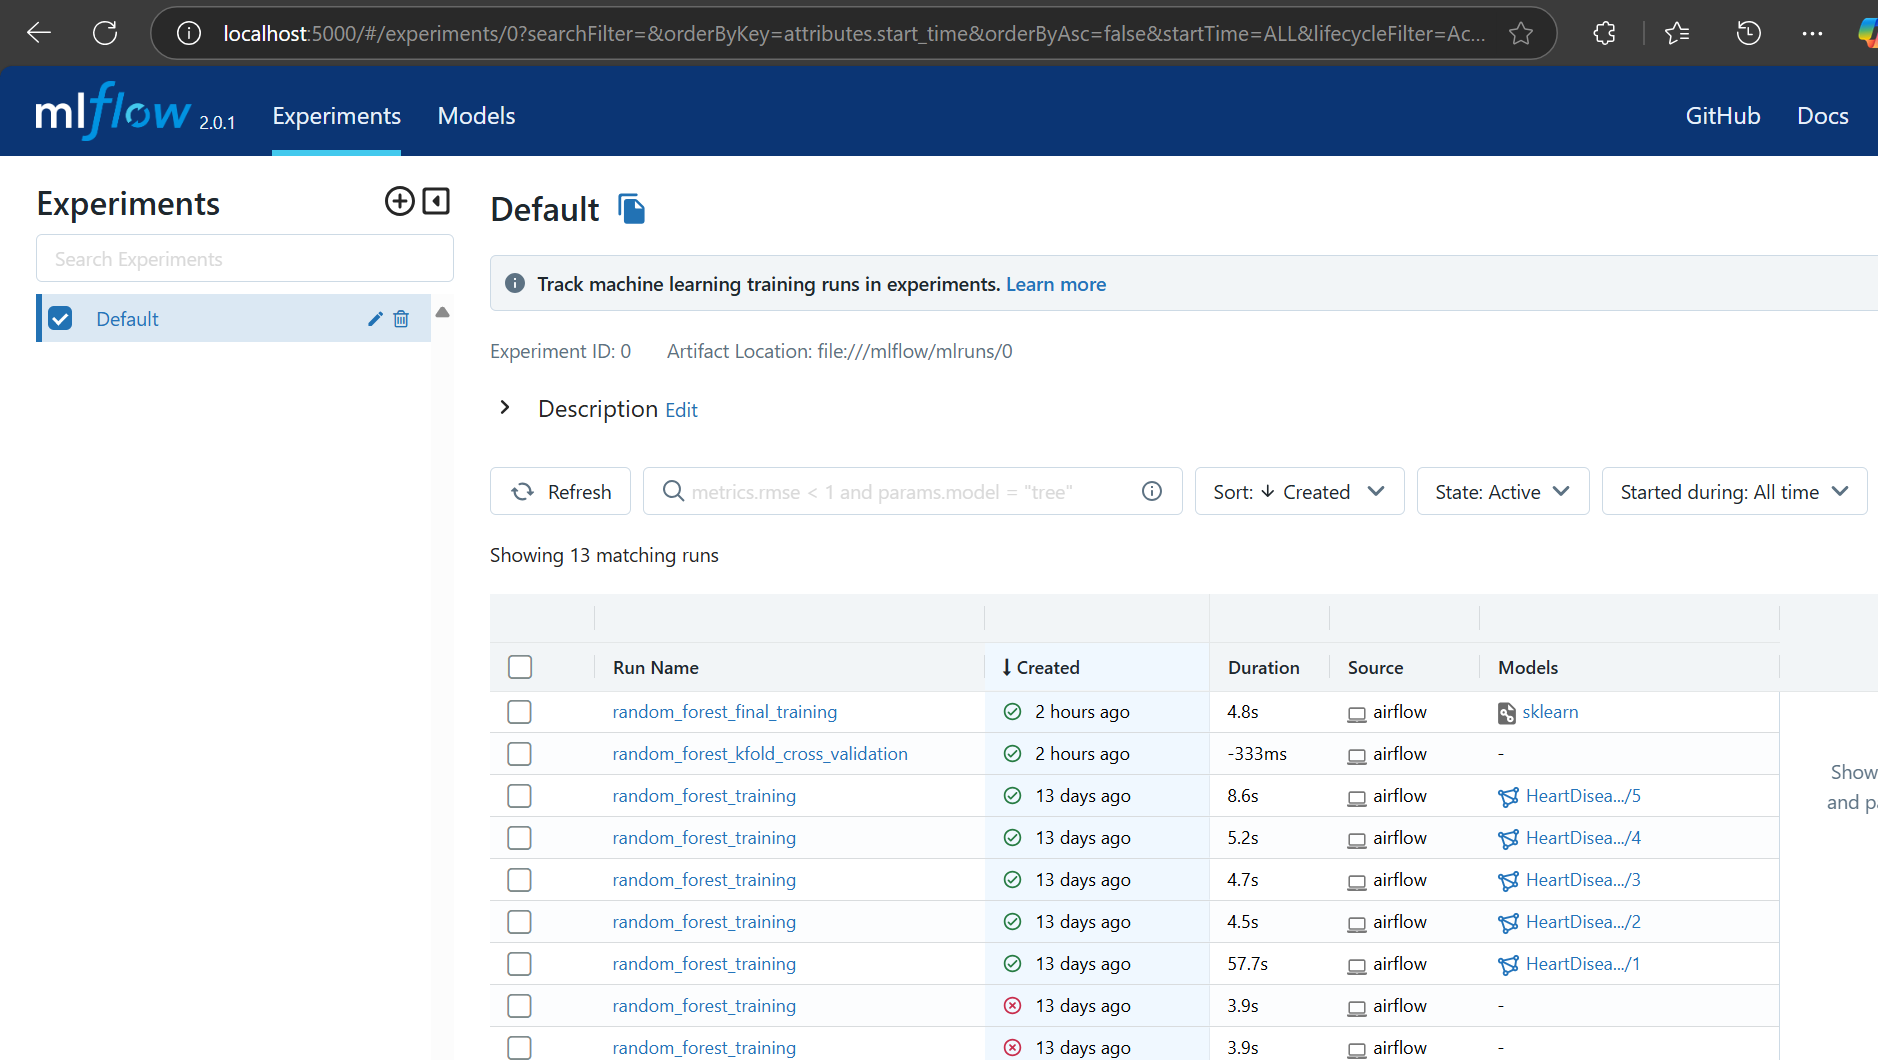Check the run with 4.5s duration

(519, 922)
